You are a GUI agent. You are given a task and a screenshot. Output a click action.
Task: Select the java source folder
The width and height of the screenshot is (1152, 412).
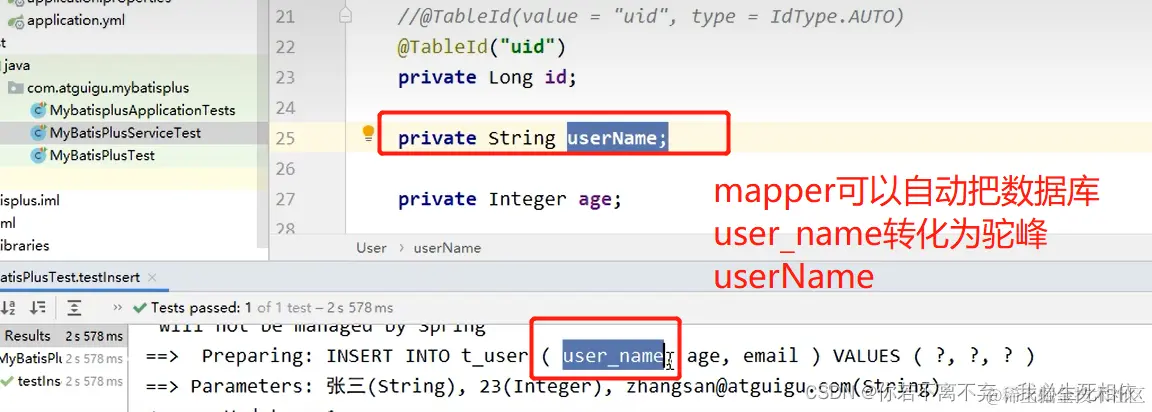click(x=15, y=65)
